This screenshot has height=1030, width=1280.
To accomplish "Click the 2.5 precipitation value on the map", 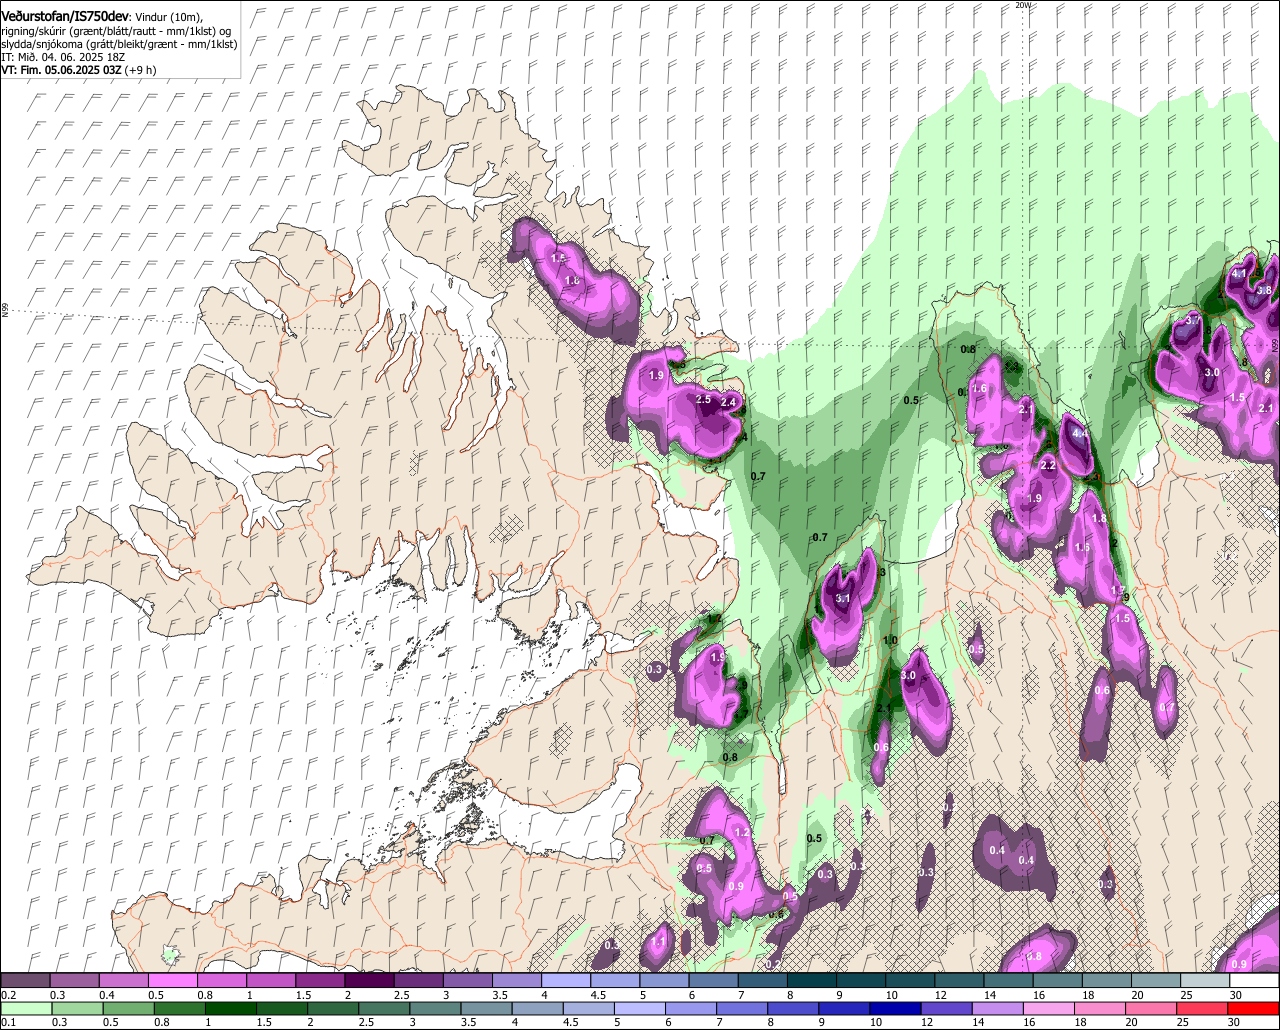I will click(x=703, y=399).
